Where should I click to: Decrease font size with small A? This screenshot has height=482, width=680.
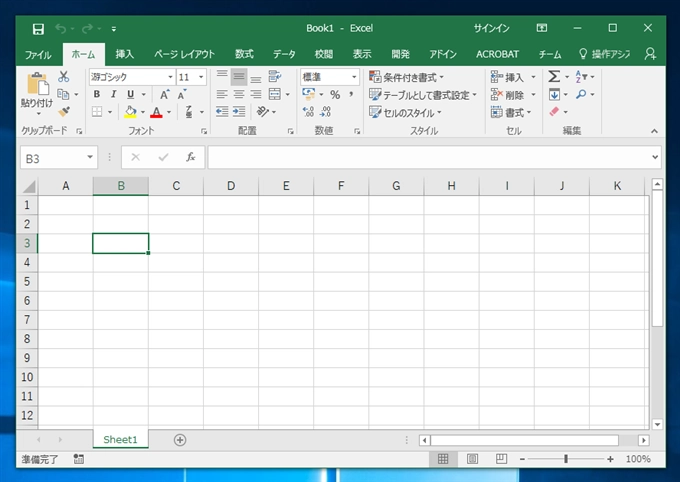[182, 94]
